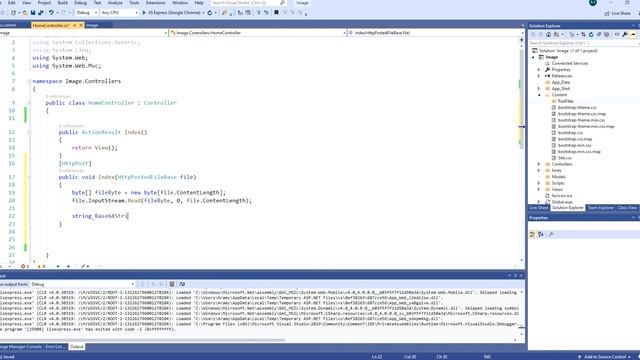
Task: Click the errors count icon below editor
Action: (x=24, y=266)
